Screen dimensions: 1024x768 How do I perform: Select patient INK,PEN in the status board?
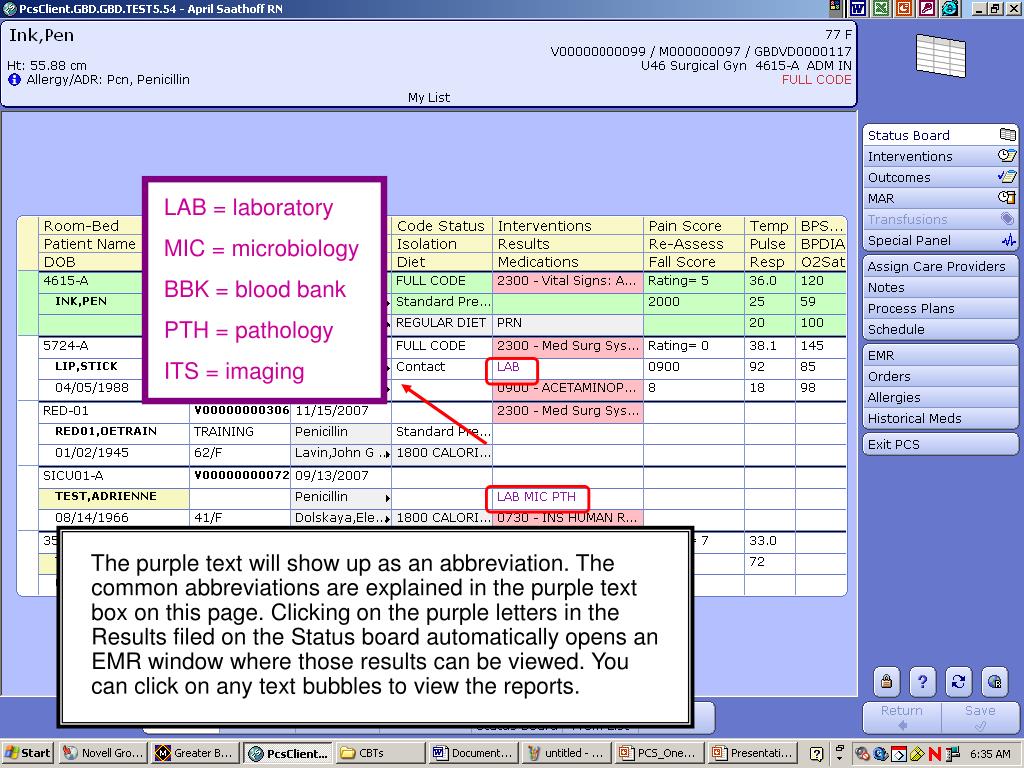(80, 301)
